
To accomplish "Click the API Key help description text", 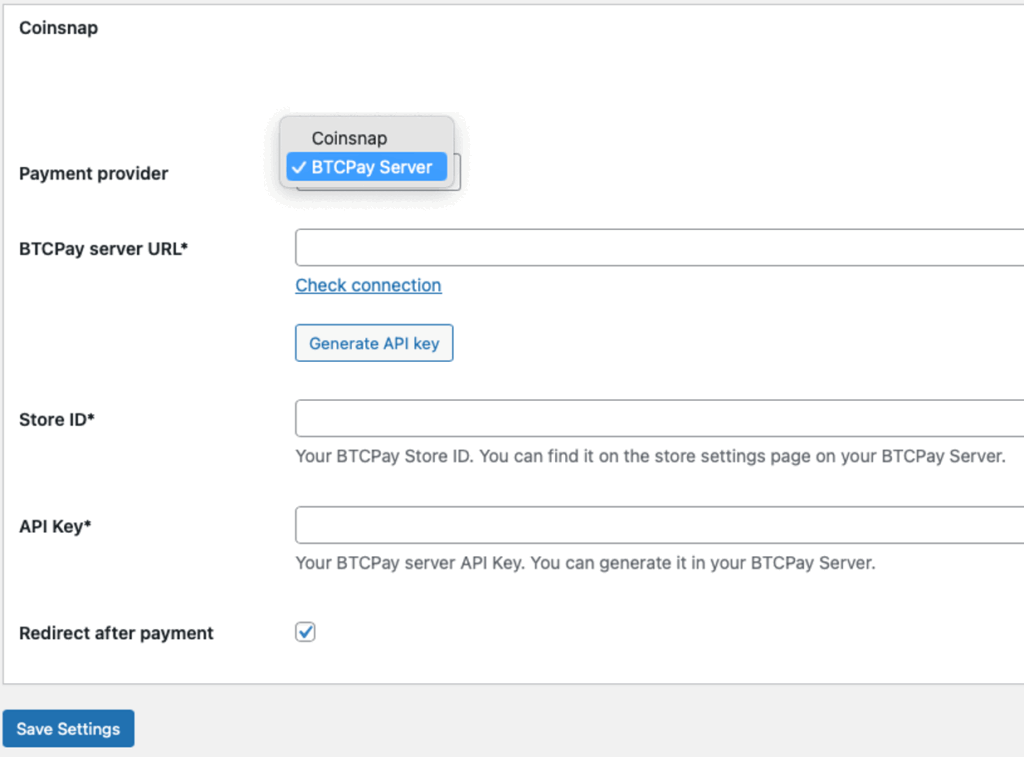I will click(585, 563).
